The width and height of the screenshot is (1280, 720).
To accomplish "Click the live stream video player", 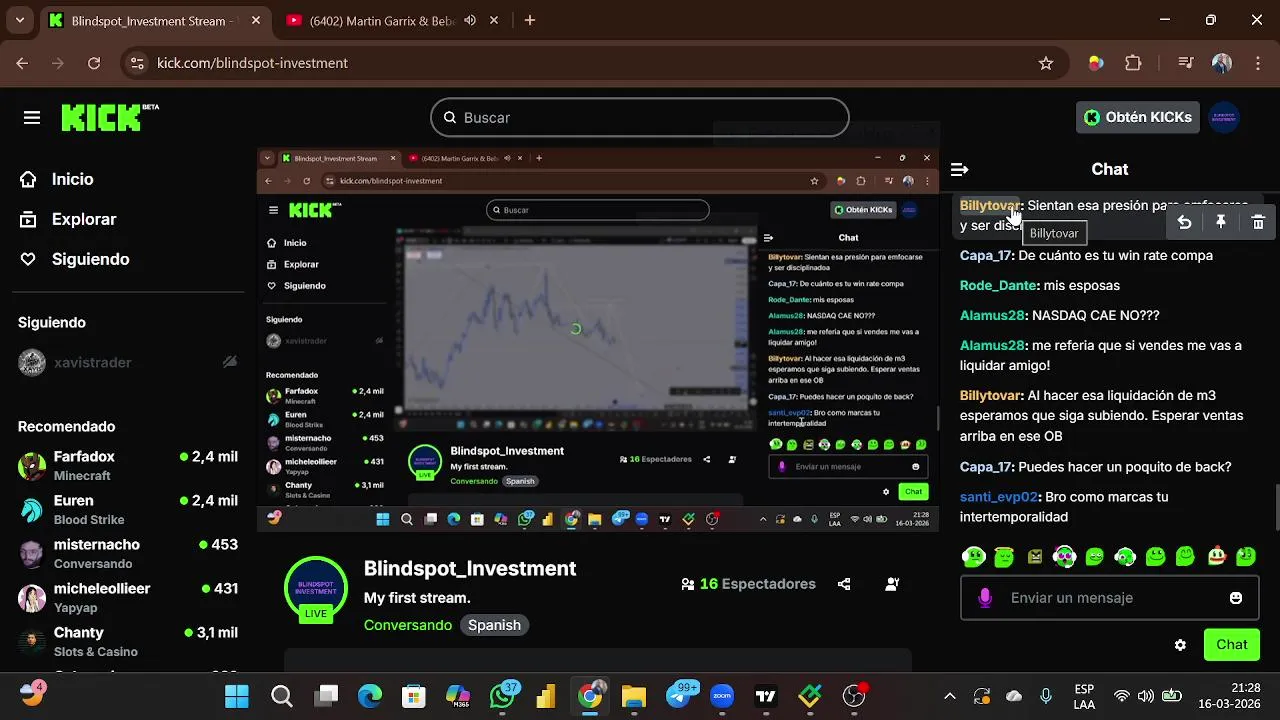I will click(598, 340).
